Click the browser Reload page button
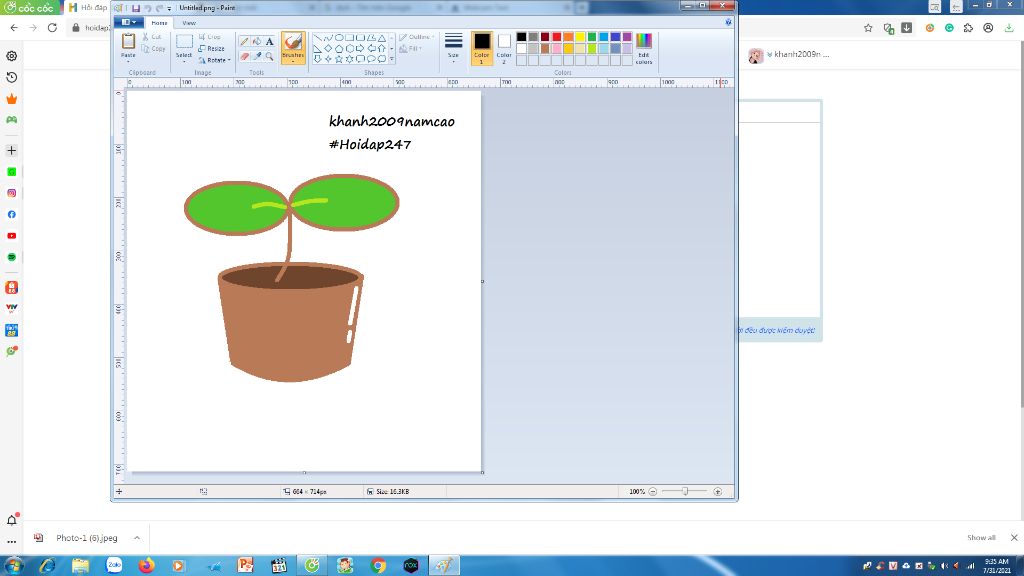This screenshot has width=1024, height=576. point(52,28)
